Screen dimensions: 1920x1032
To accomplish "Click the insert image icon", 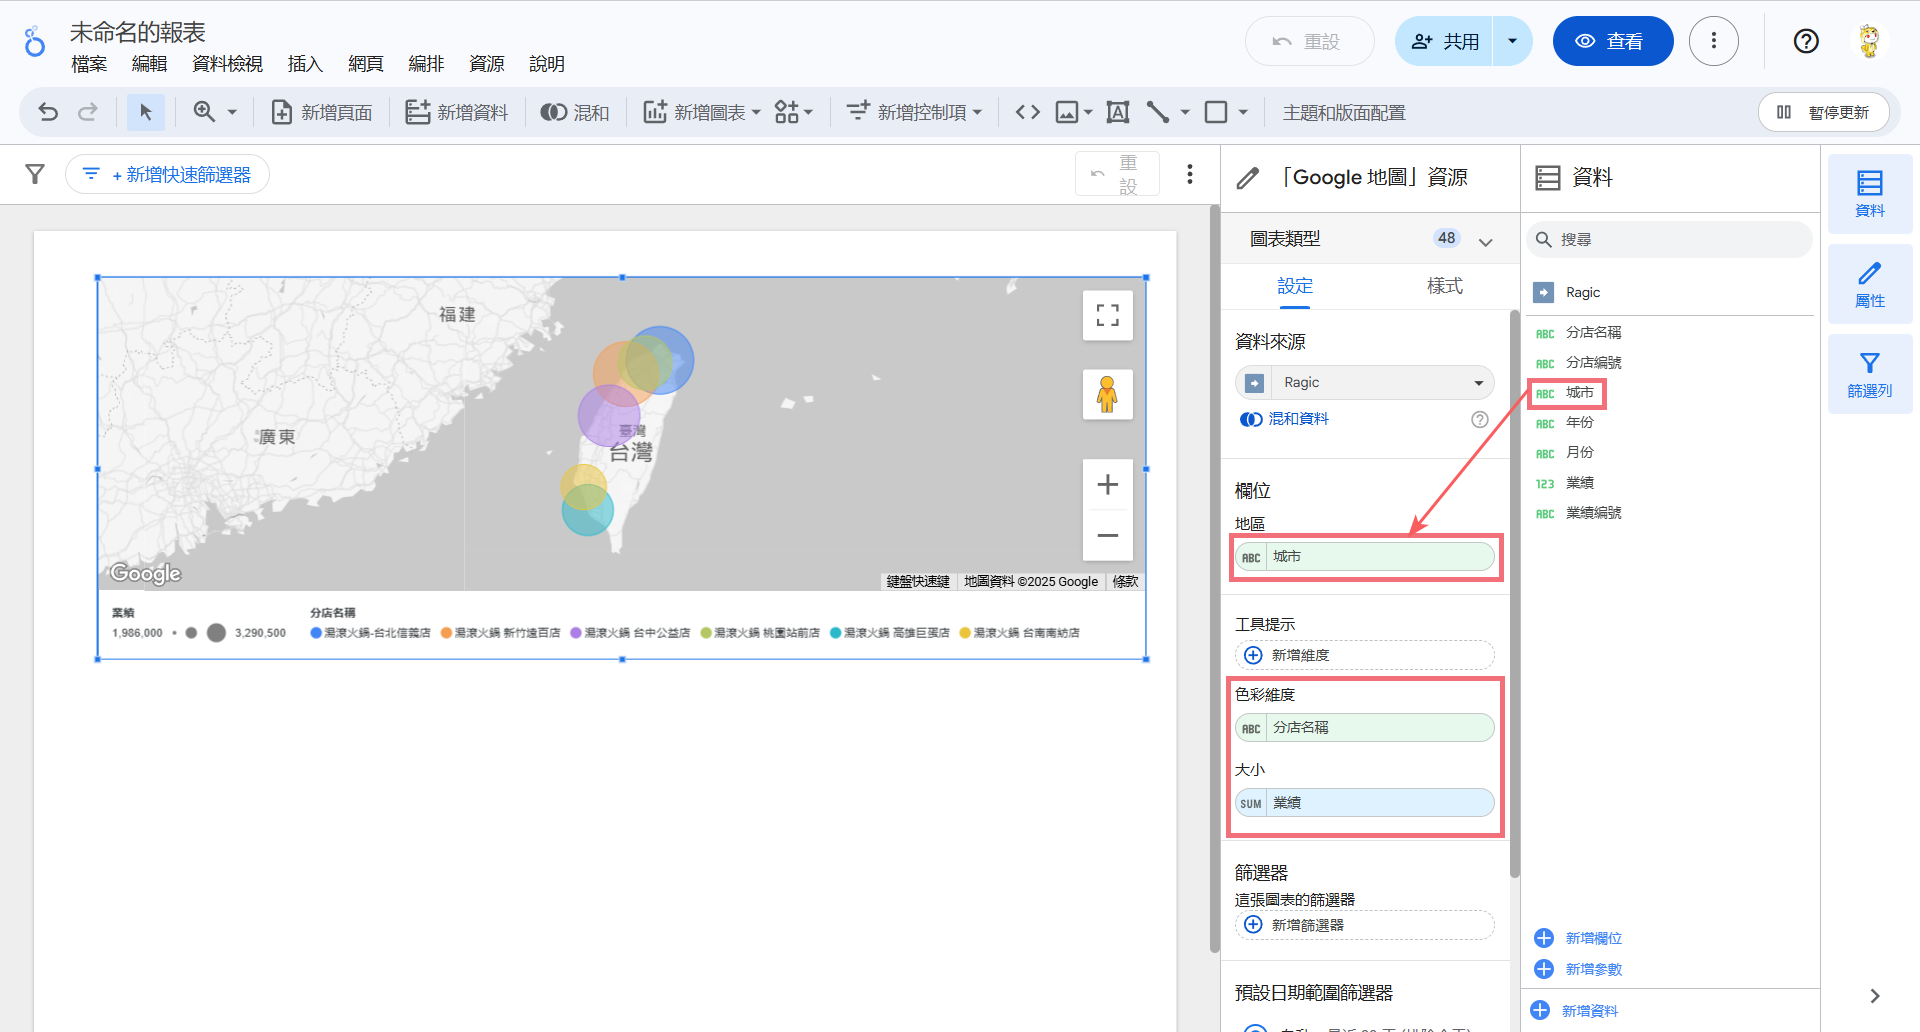I will tap(1068, 112).
